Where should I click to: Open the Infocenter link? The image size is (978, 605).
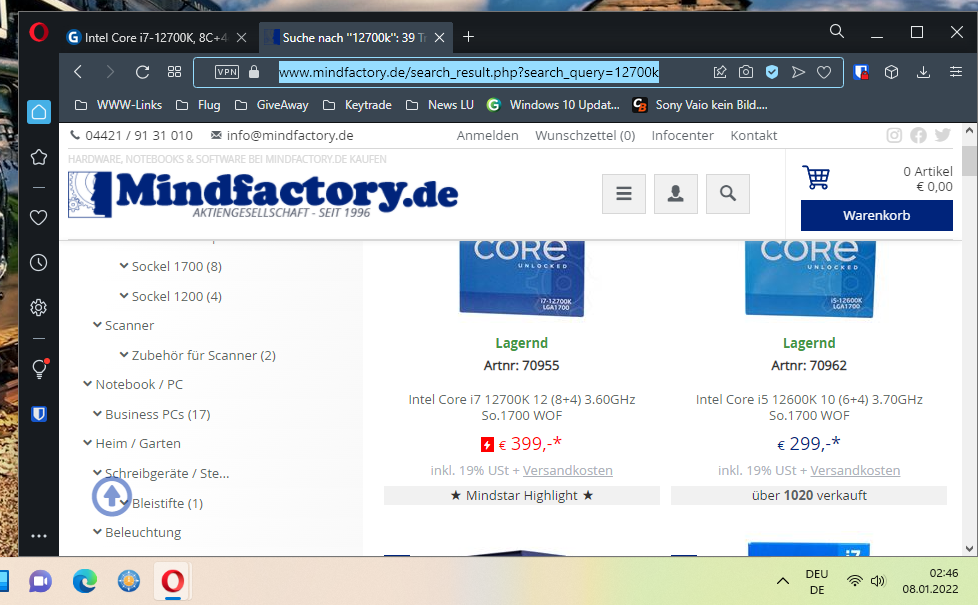(x=682, y=135)
